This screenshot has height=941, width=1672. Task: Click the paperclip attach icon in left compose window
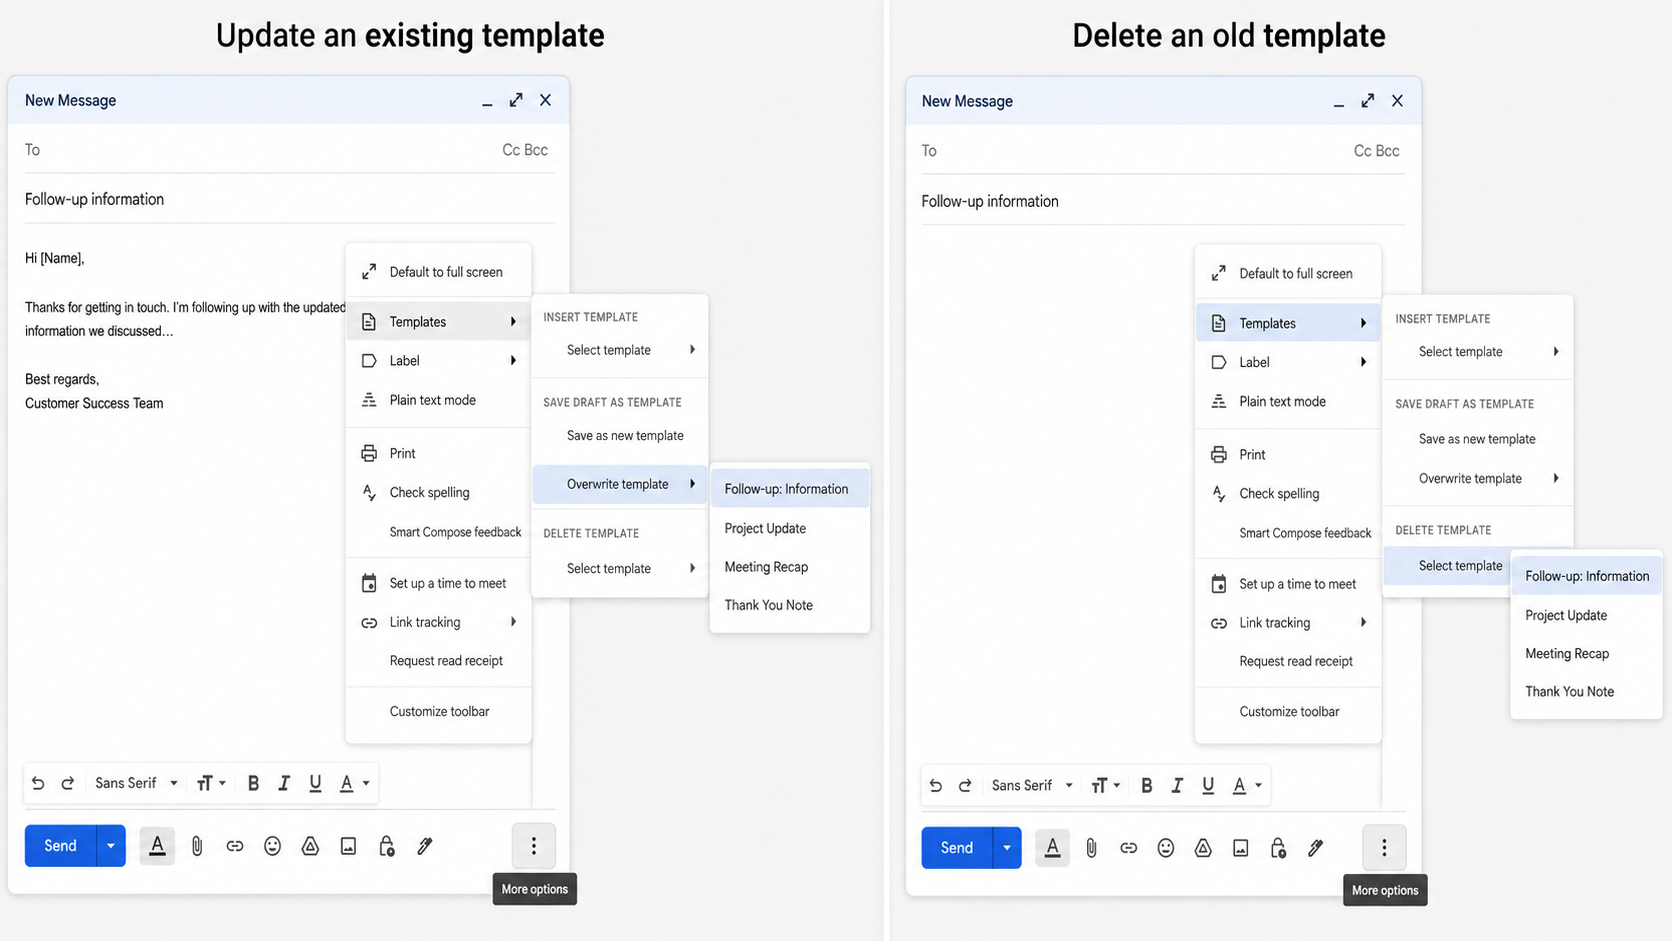tap(197, 846)
